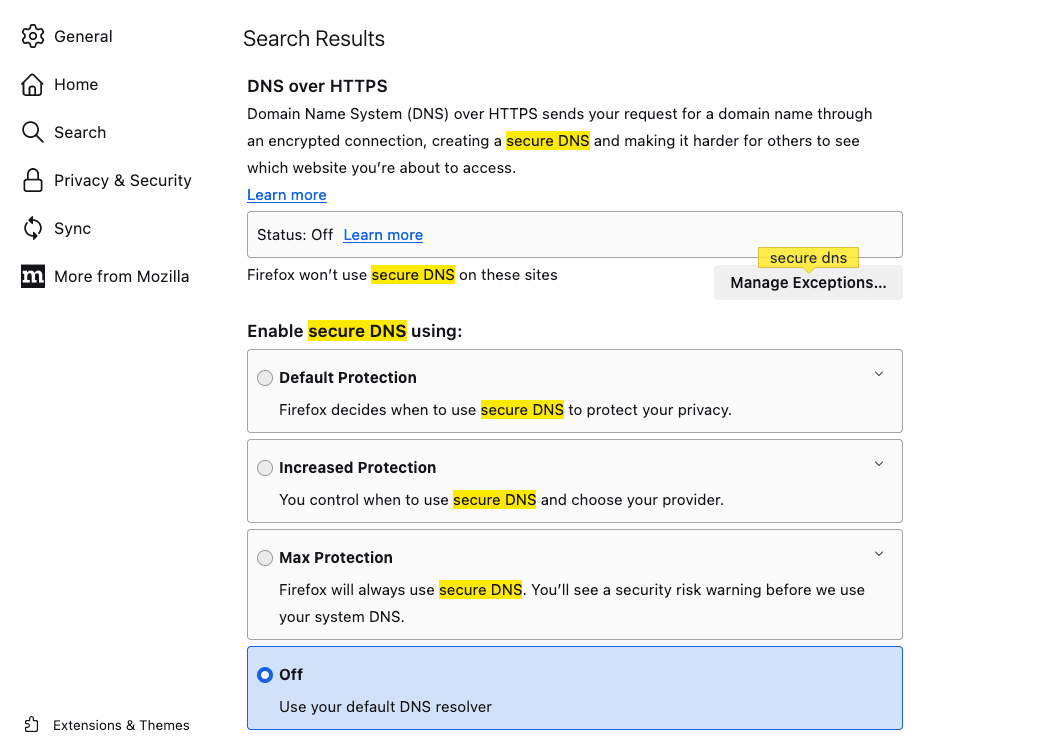This screenshot has width=1047, height=752.
Task: Click the Privacy & Security lock icon
Action: tap(33, 180)
